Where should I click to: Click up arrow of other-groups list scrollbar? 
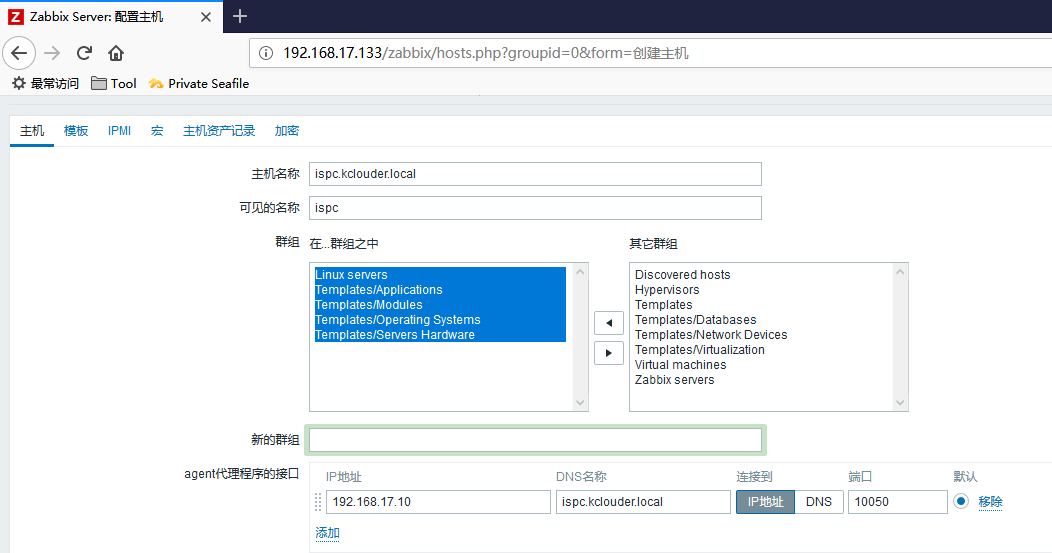pyautogui.click(x=900, y=272)
